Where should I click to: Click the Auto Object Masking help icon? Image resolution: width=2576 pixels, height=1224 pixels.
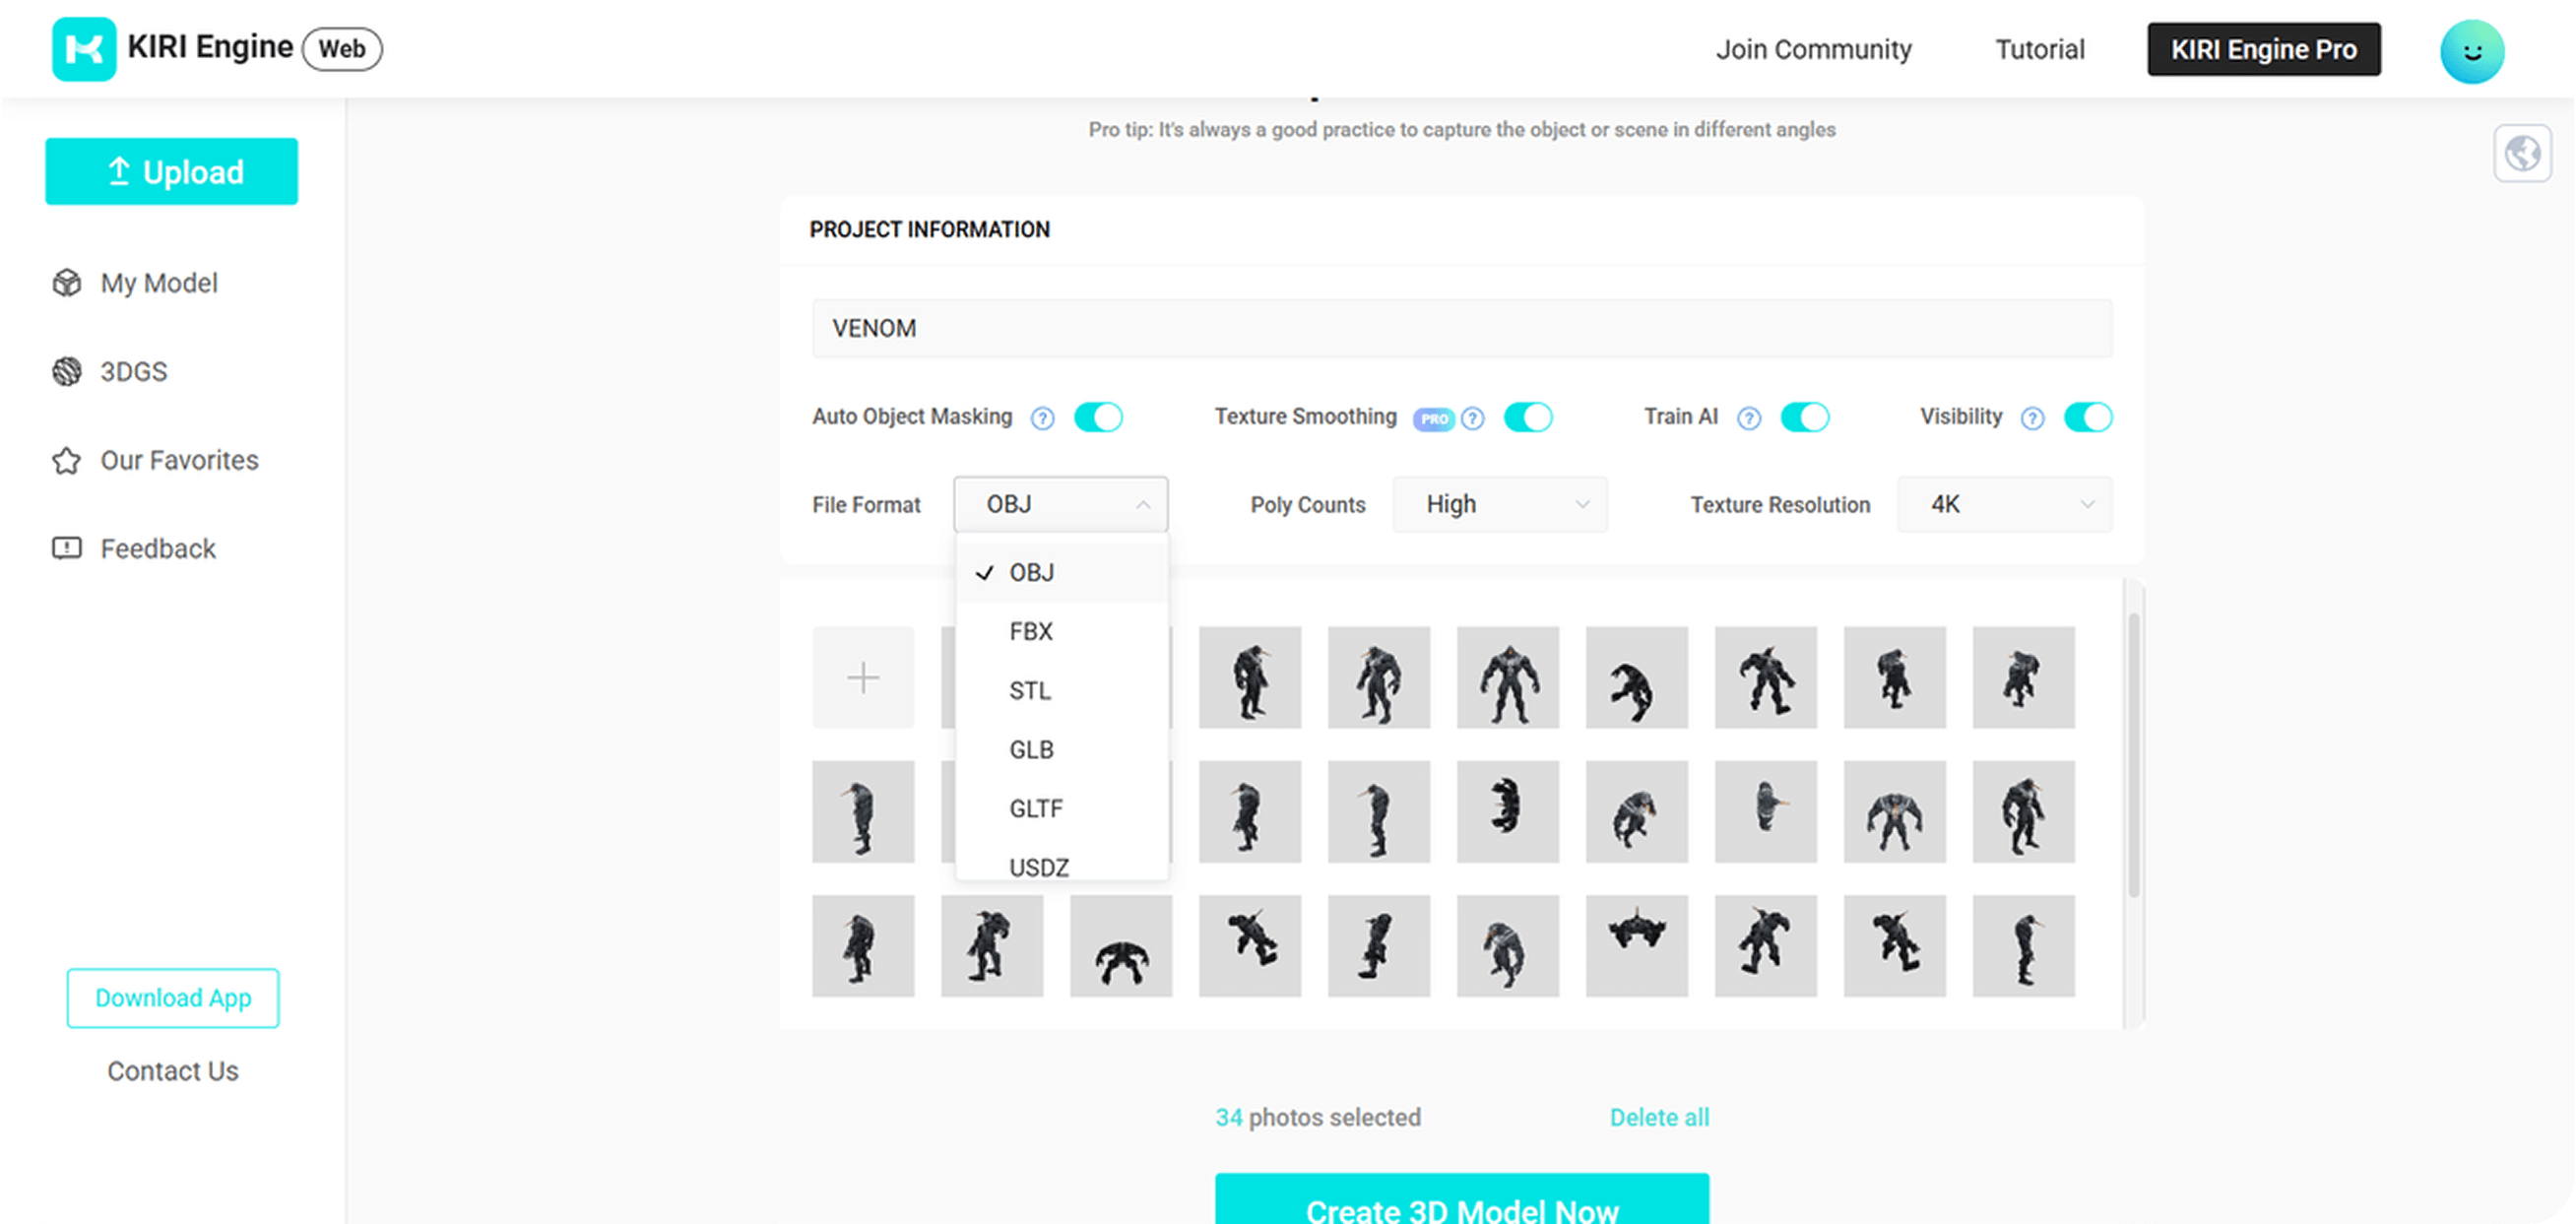1042,418
